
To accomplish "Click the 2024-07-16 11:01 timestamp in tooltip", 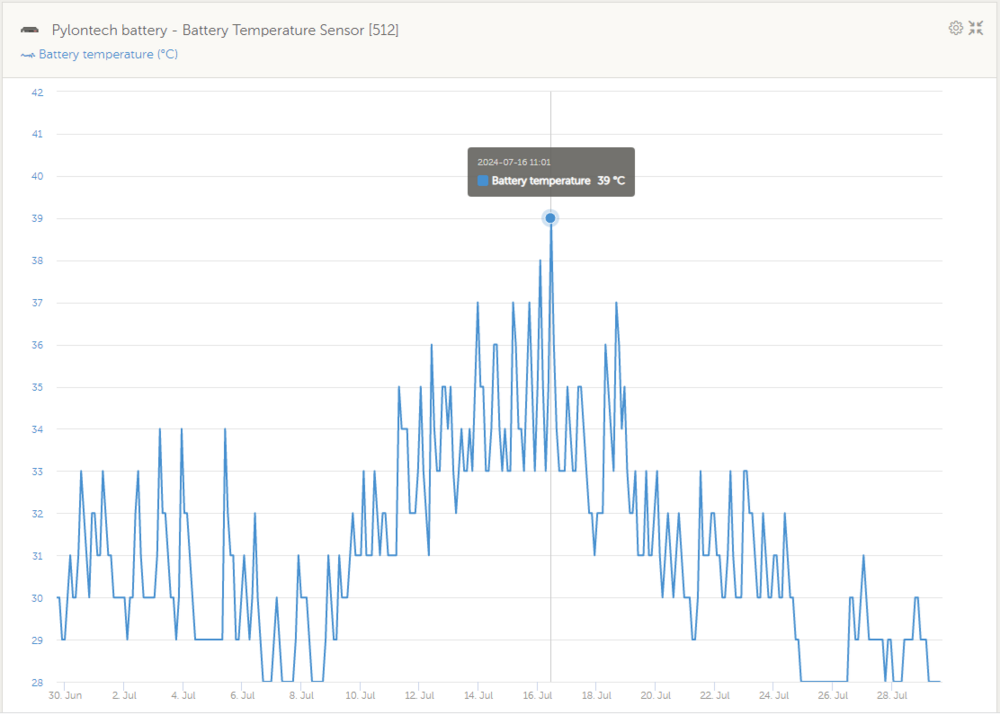I will click(x=514, y=162).
